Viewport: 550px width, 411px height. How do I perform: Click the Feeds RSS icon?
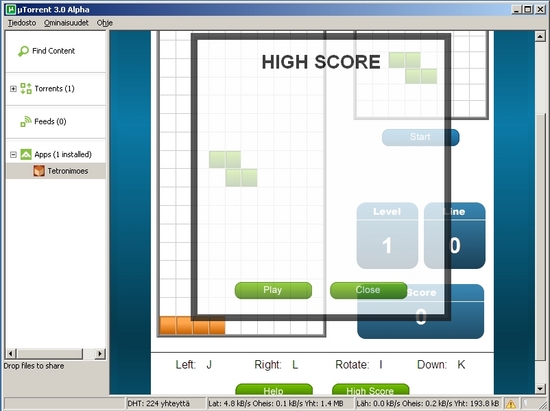(26, 121)
